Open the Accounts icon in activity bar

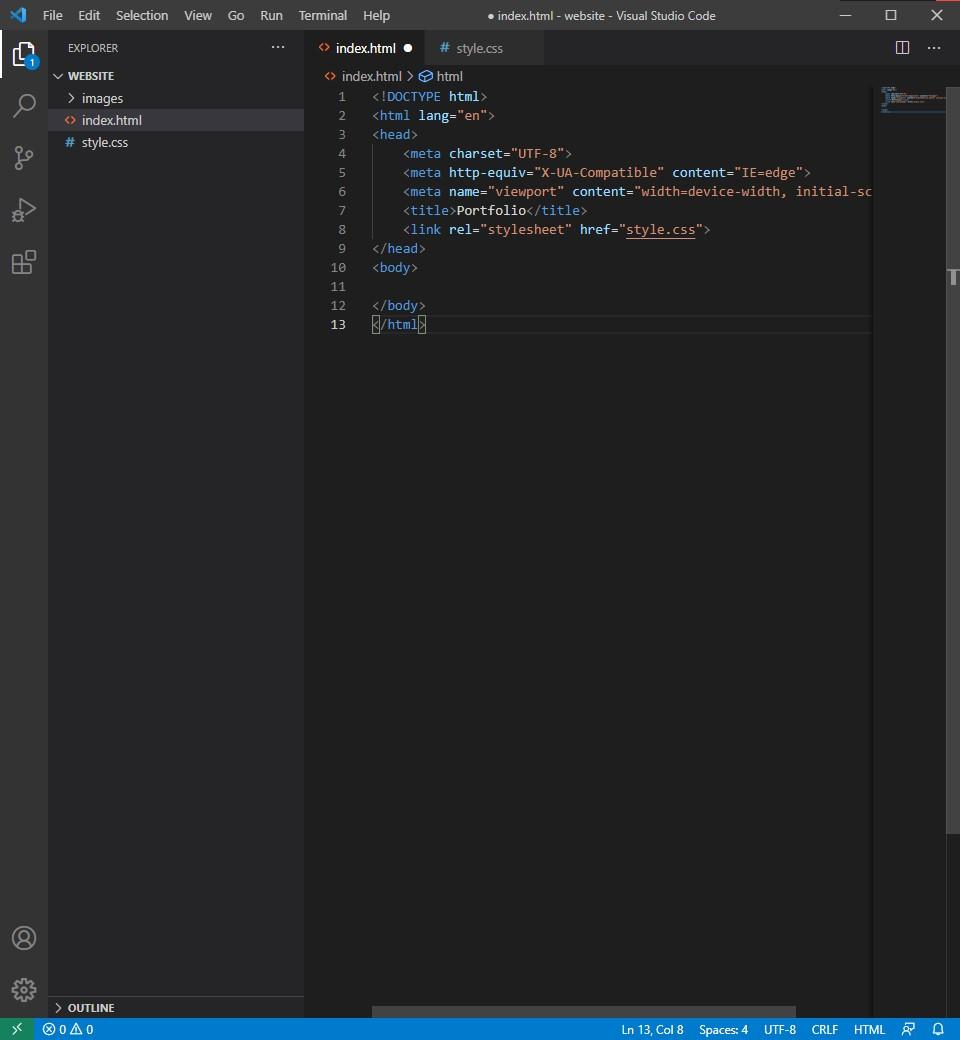(x=24, y=938)
